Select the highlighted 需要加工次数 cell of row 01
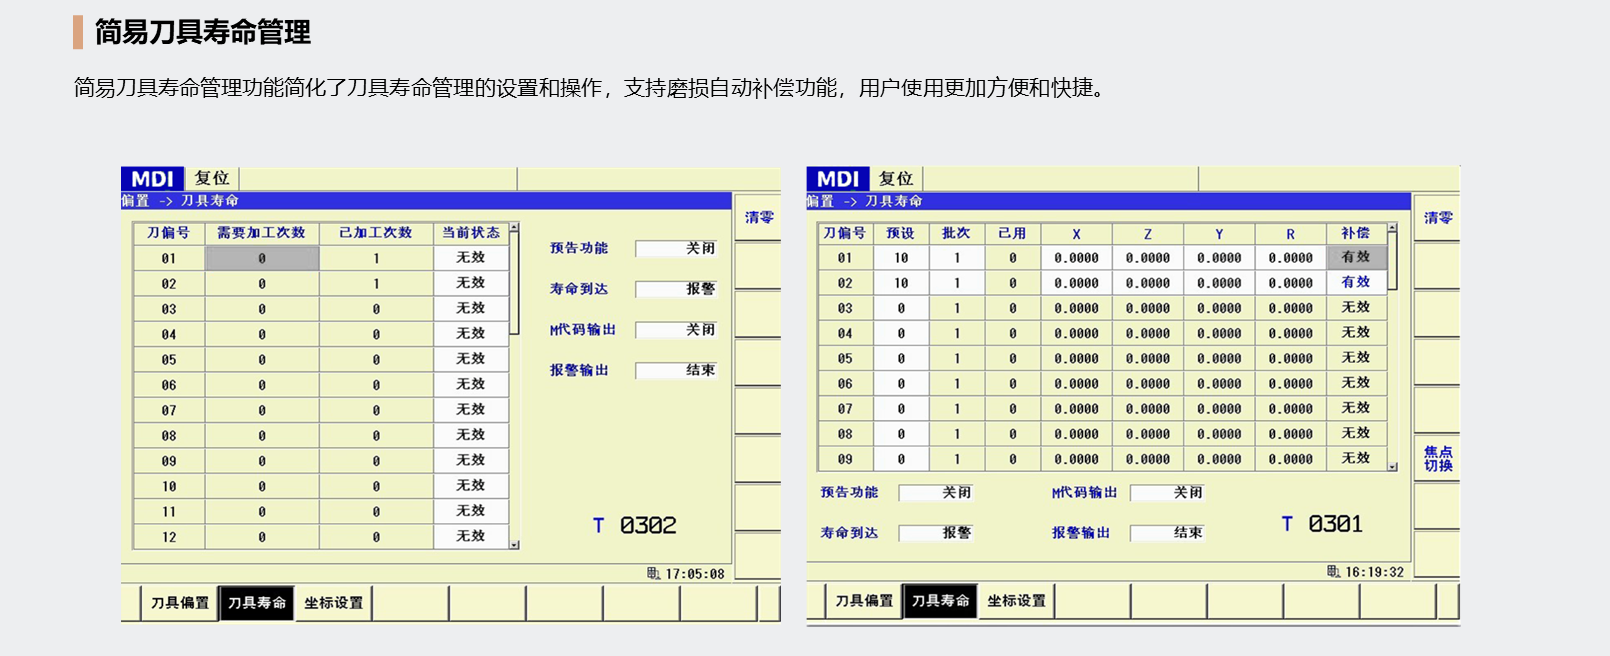The image size is (1610, 656). [262, 258]
